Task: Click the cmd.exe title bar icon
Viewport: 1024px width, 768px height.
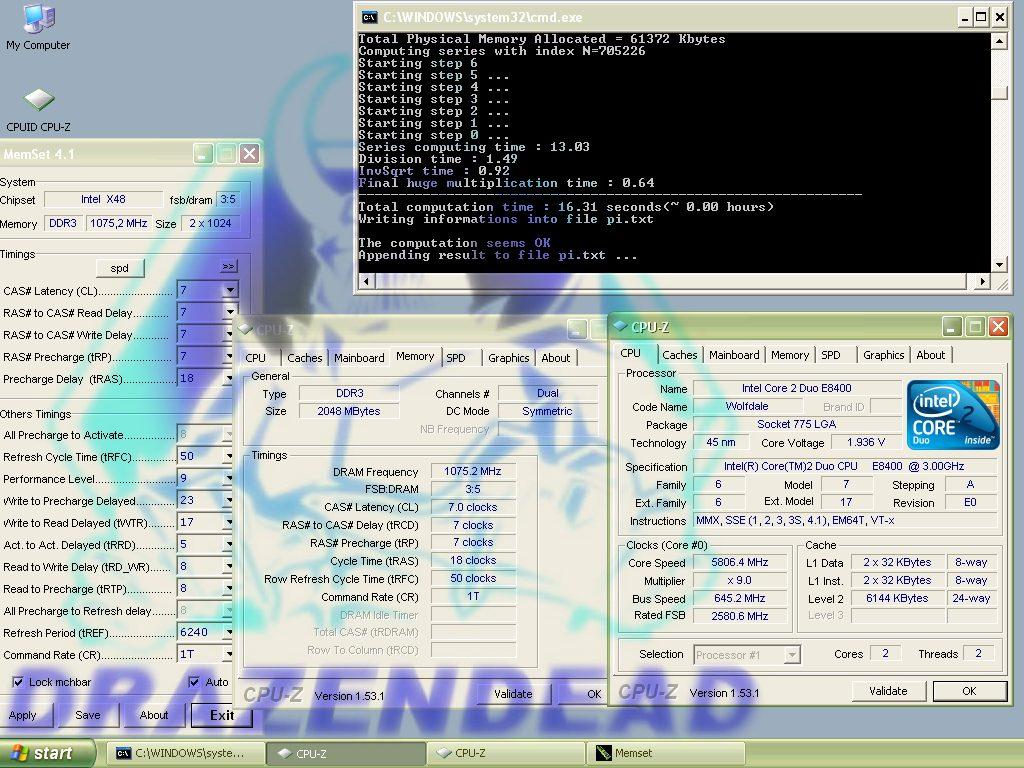Action: 370,18
